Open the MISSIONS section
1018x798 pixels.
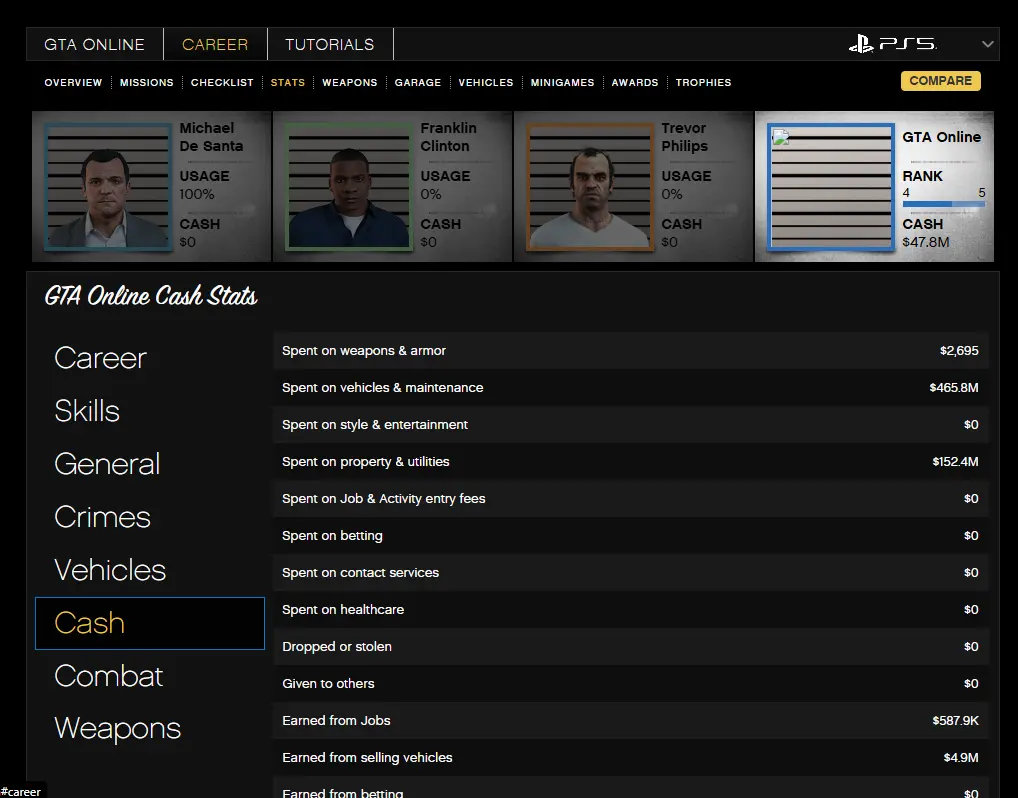tap(147, 82)
